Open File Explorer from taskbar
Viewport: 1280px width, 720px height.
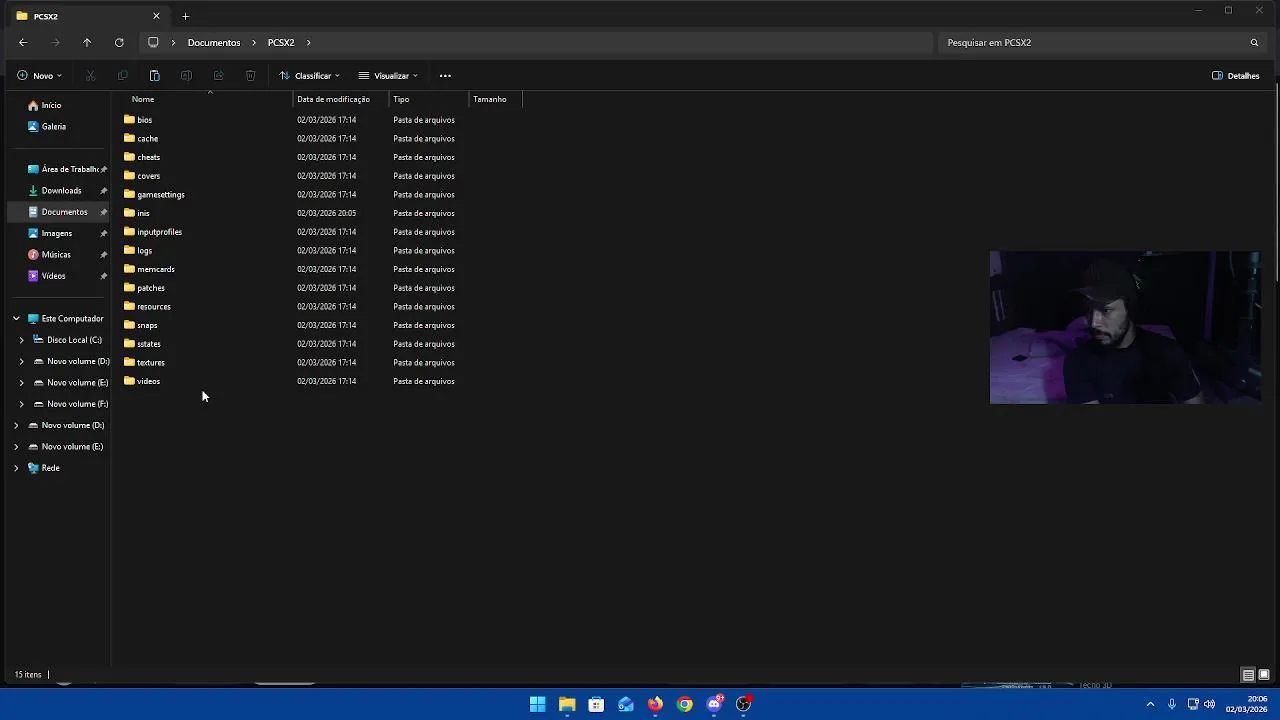(x=567, y=704)
